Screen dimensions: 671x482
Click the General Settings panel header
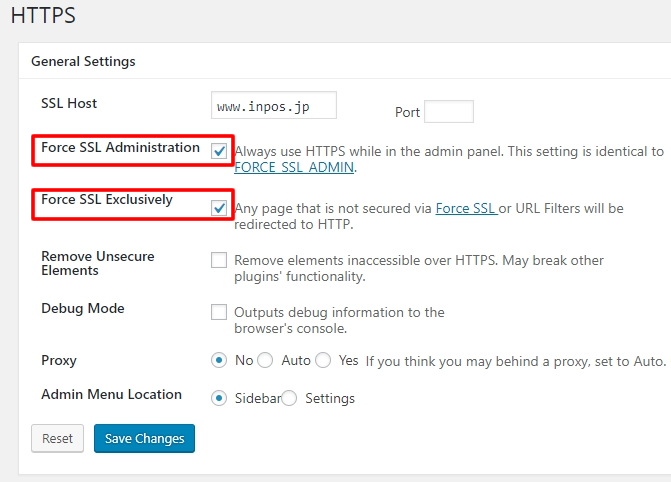tap(83, 61)
